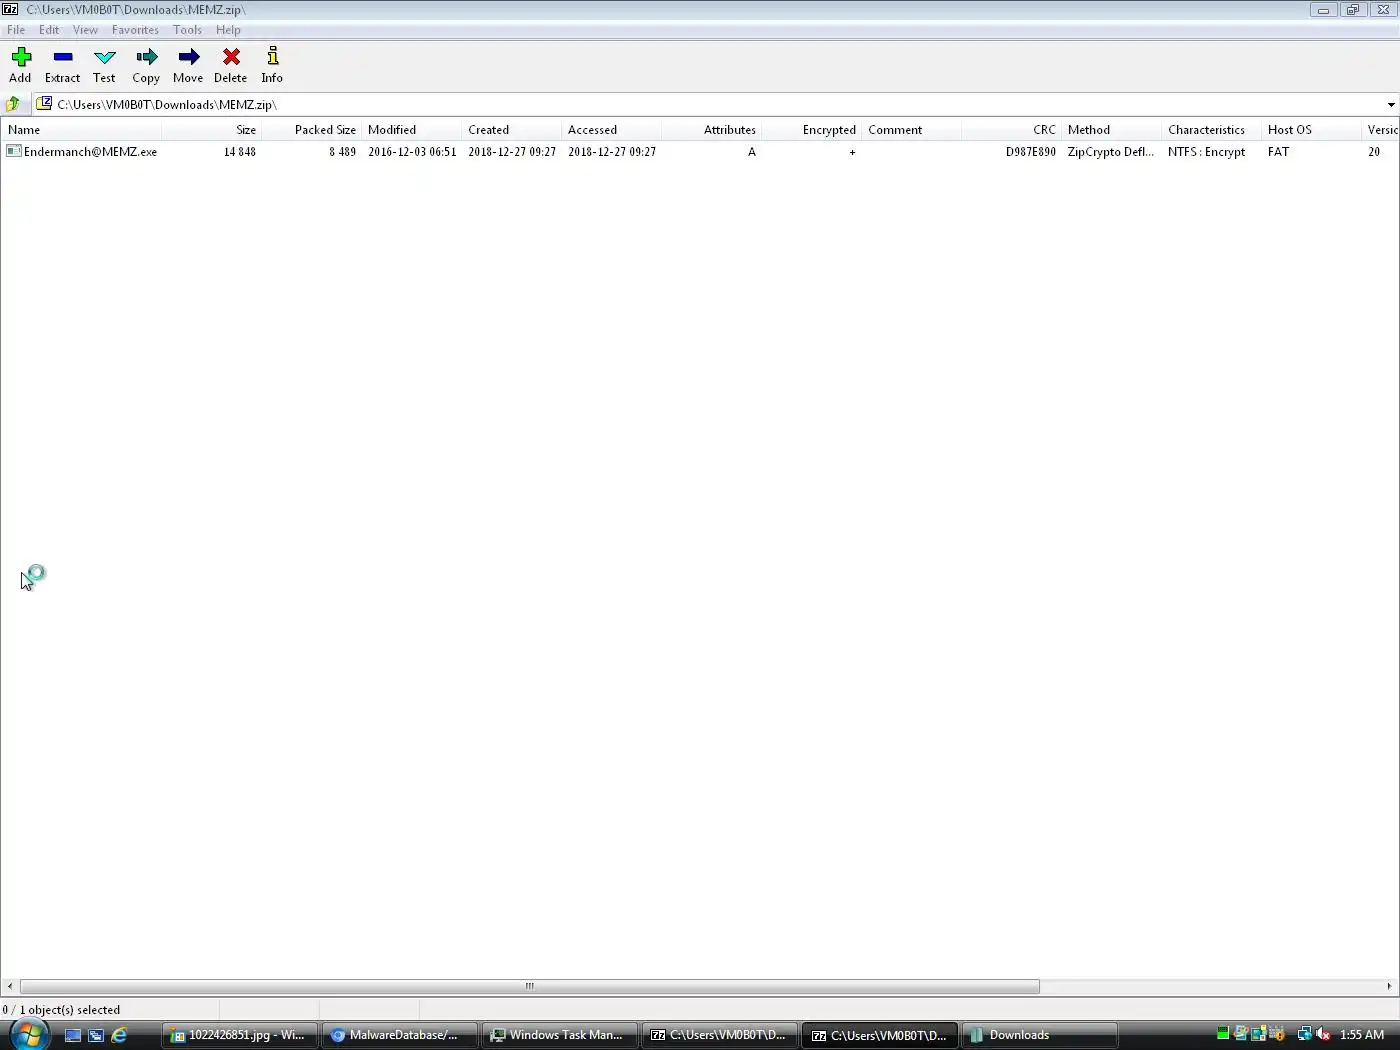1400x1050 pixels.
Task: Sort by Modified column header
Action: 412,130
